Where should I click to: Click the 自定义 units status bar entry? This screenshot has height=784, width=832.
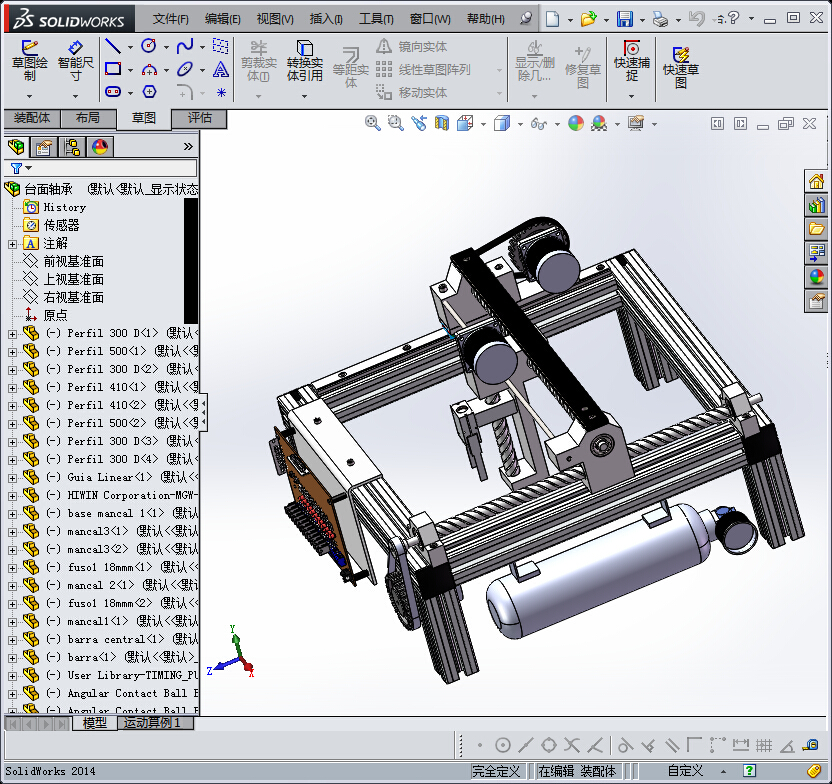pos(685,771)
